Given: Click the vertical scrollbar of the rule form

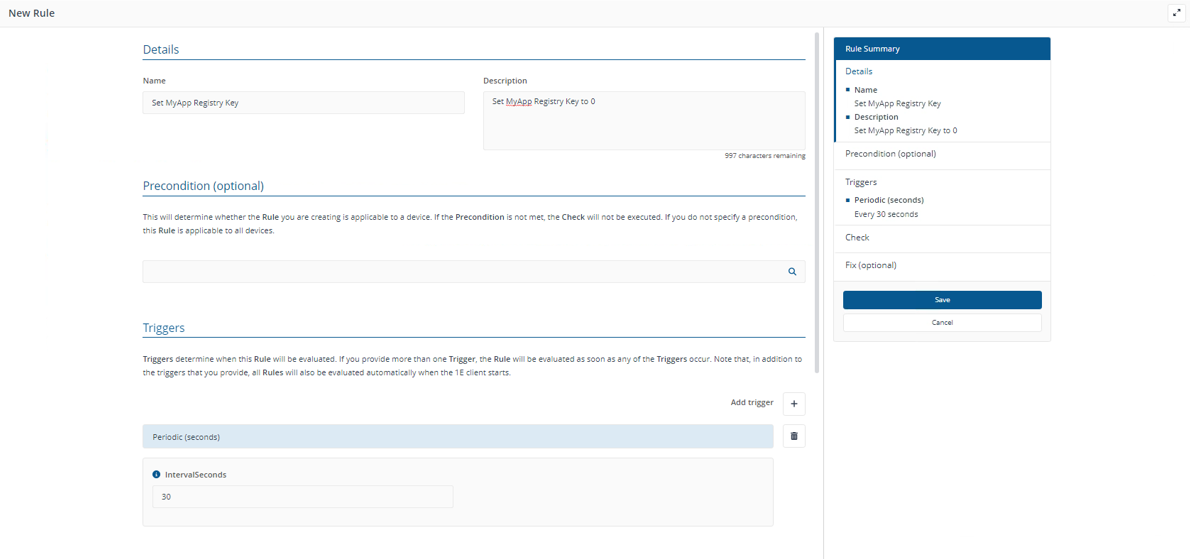Looking at the screenshot, I should [x=817, y=200].
